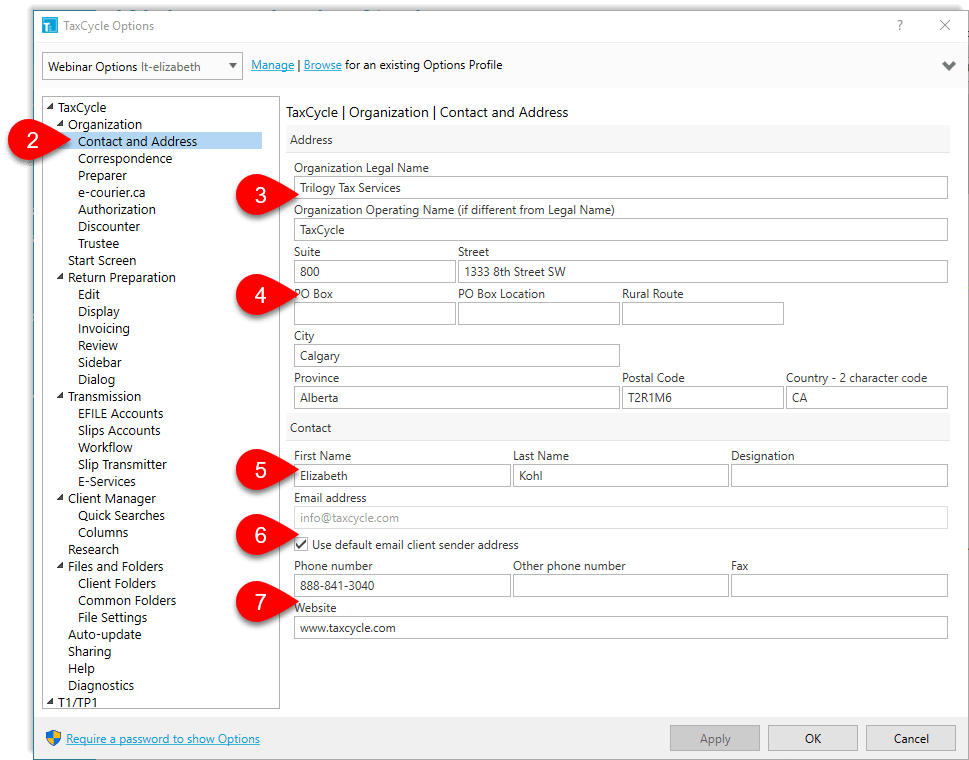The height and width of the screenshot is (760, 969).
Task: Select Invoicing in the tree
Action: pyautogui.click(x=103, y=328)
